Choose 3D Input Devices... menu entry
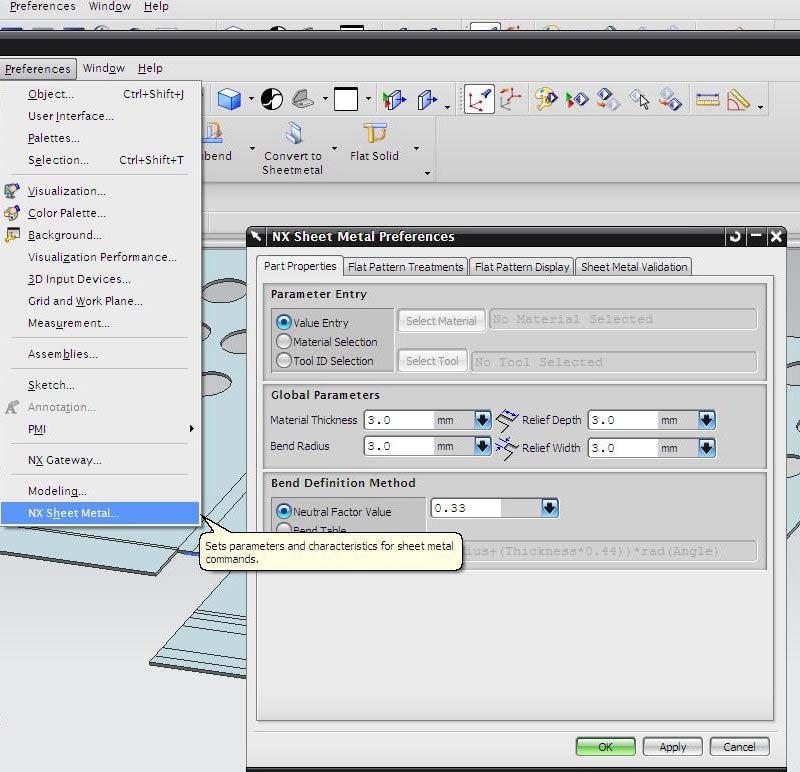The height and width of the screenshot is (772, 800). click(x=100, y=279)
